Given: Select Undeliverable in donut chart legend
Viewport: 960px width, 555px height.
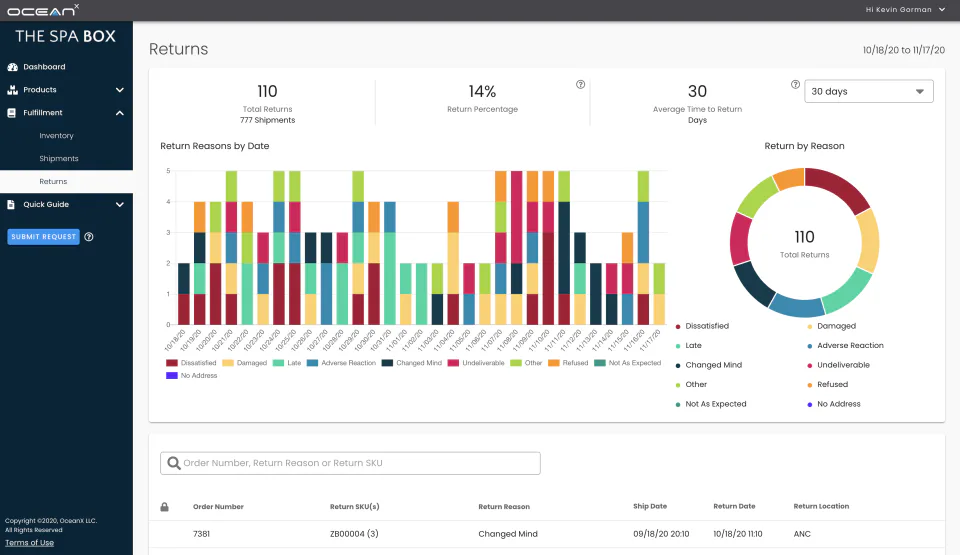Looking at the screenshot, I should tap(838, 365).
